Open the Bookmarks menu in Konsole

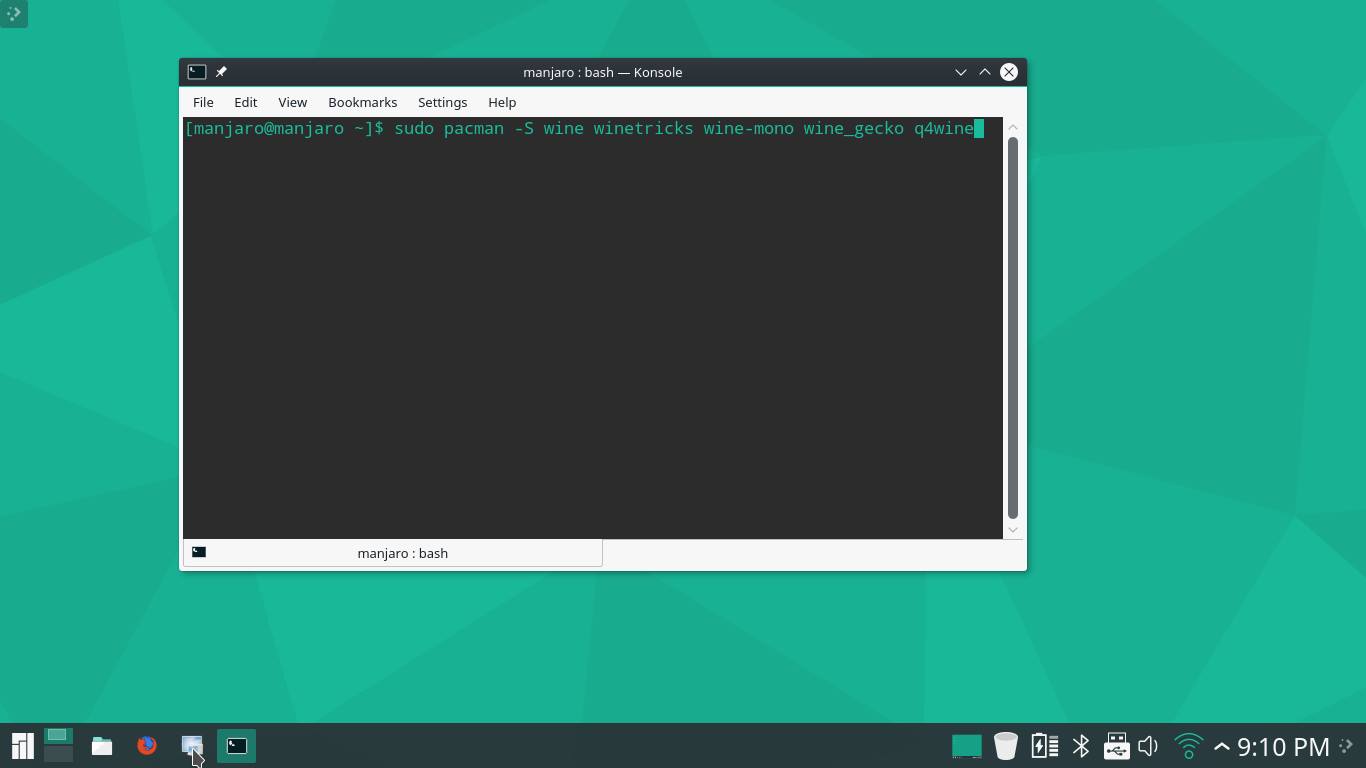pos(362,102)
